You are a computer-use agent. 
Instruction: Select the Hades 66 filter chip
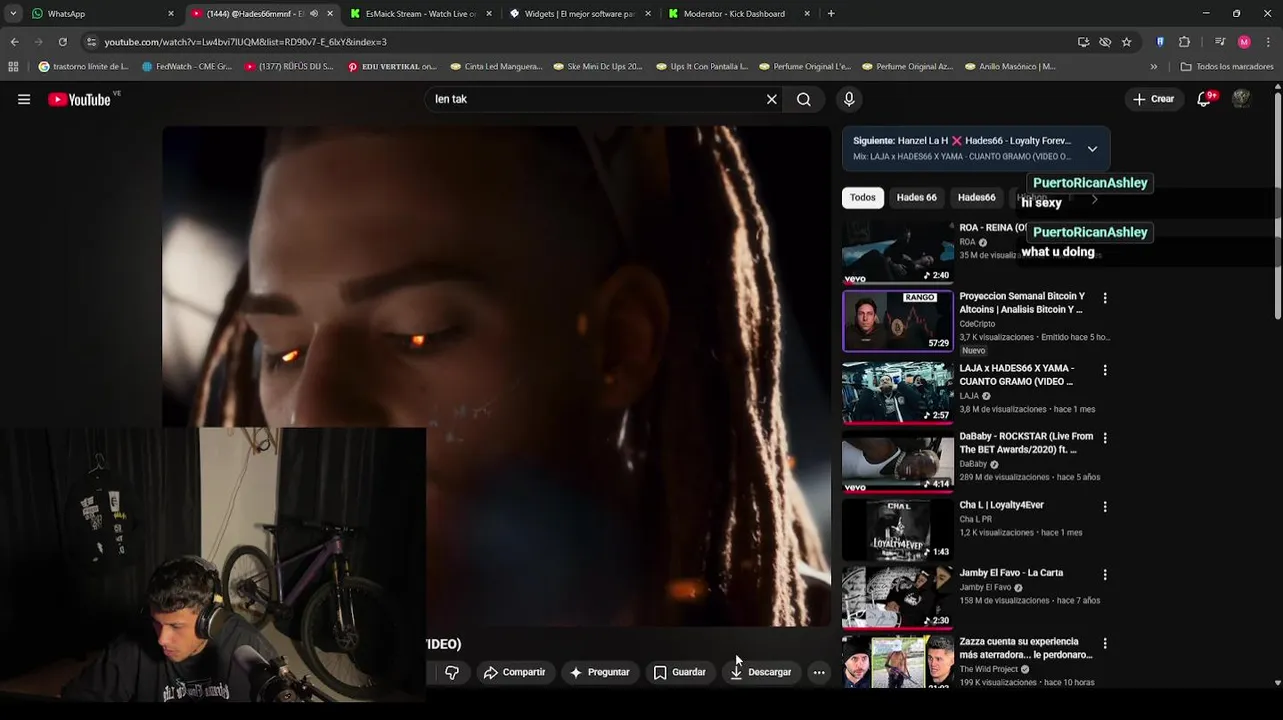(916, 198)
